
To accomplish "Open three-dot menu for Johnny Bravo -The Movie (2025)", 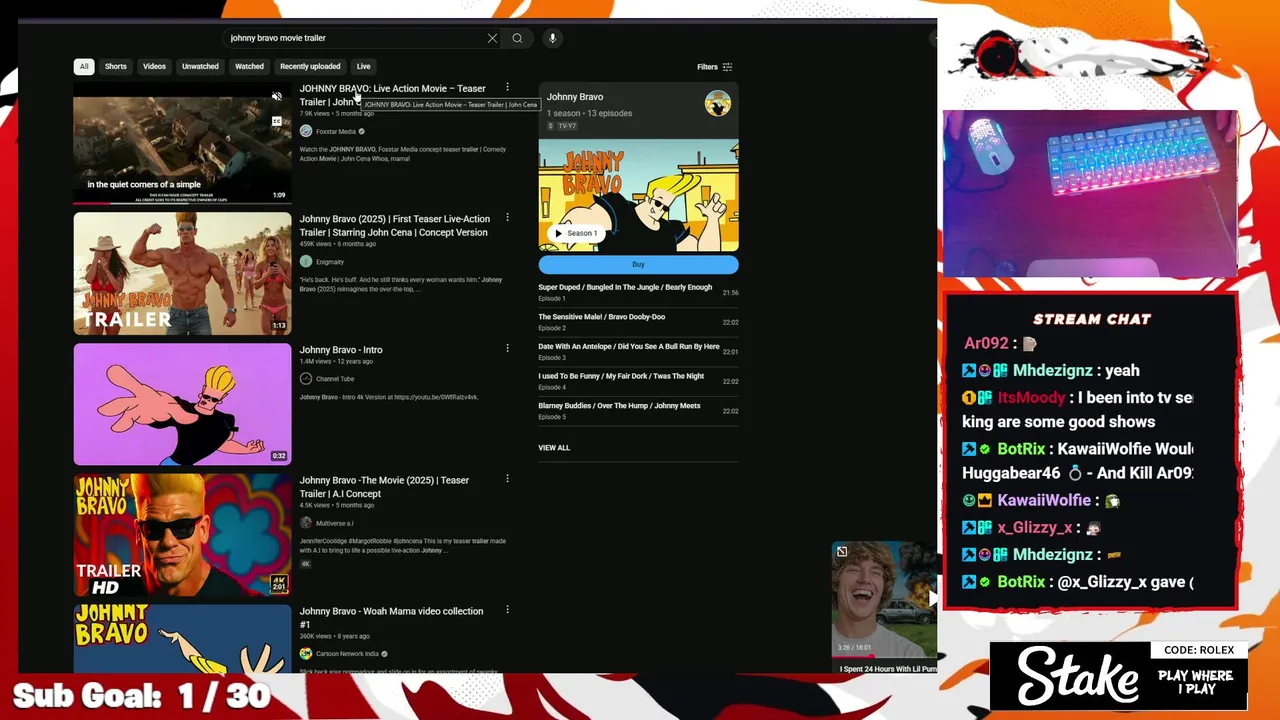I will click(x=507, y=479).
